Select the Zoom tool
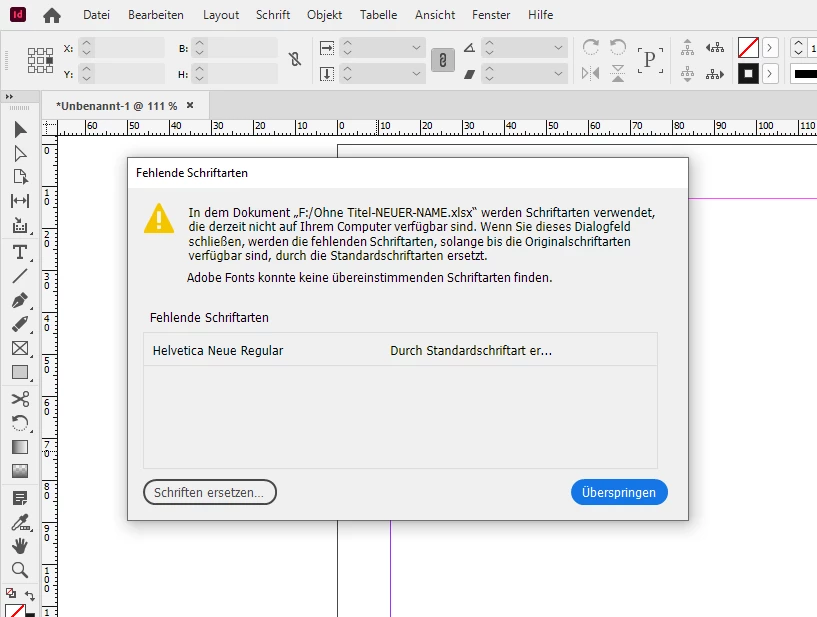This screenshot has height=617, width=817. tap(20, 570)
